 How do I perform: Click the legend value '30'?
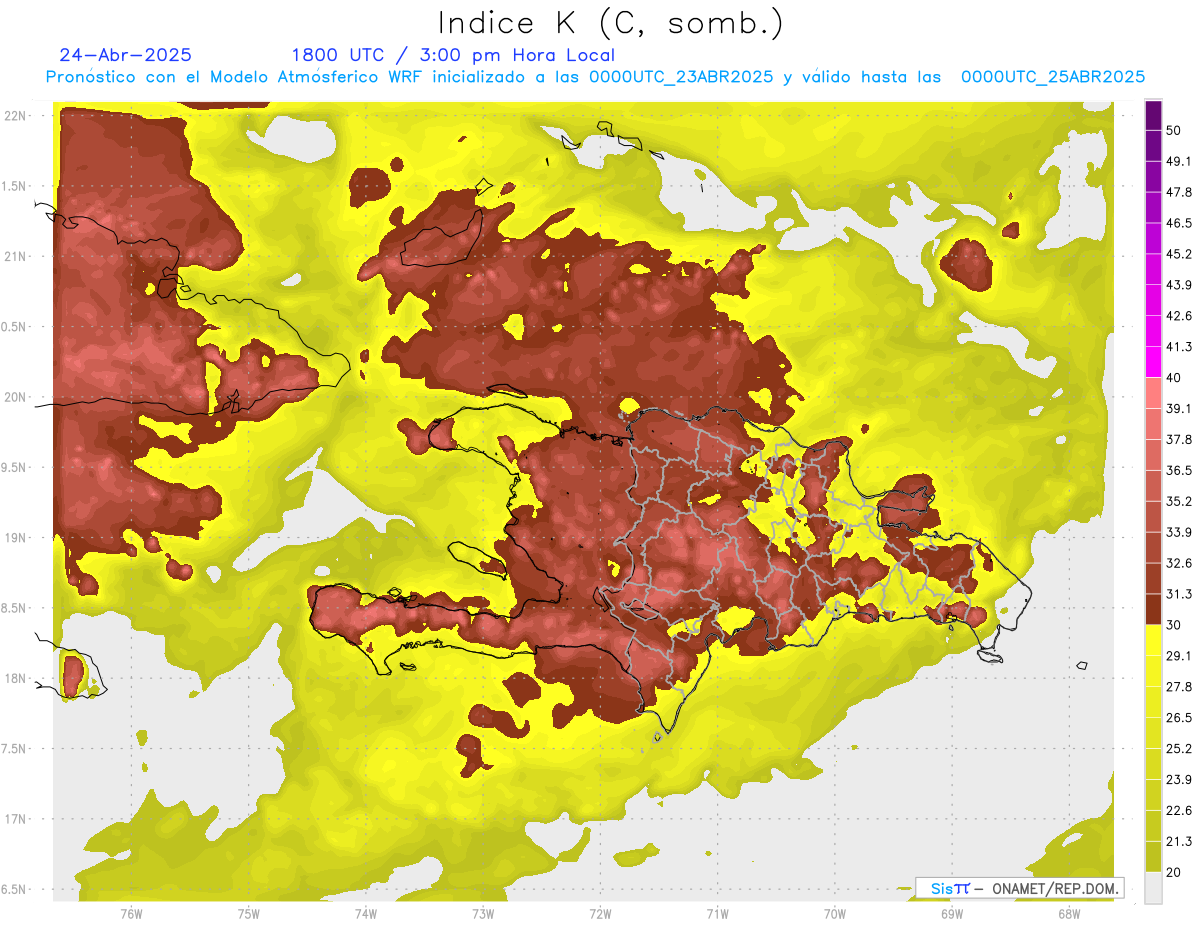(1174, 625)
